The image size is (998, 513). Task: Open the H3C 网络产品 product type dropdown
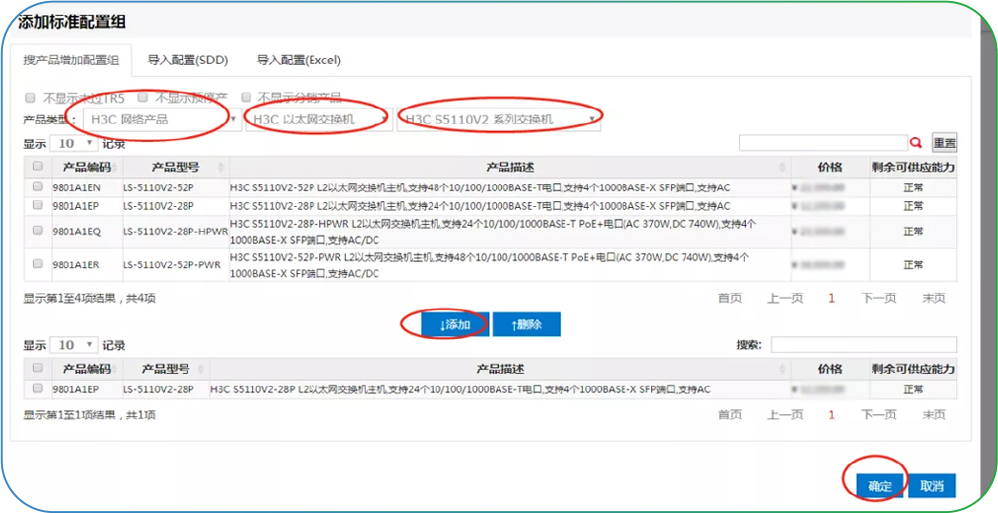(x=162, y=119)
